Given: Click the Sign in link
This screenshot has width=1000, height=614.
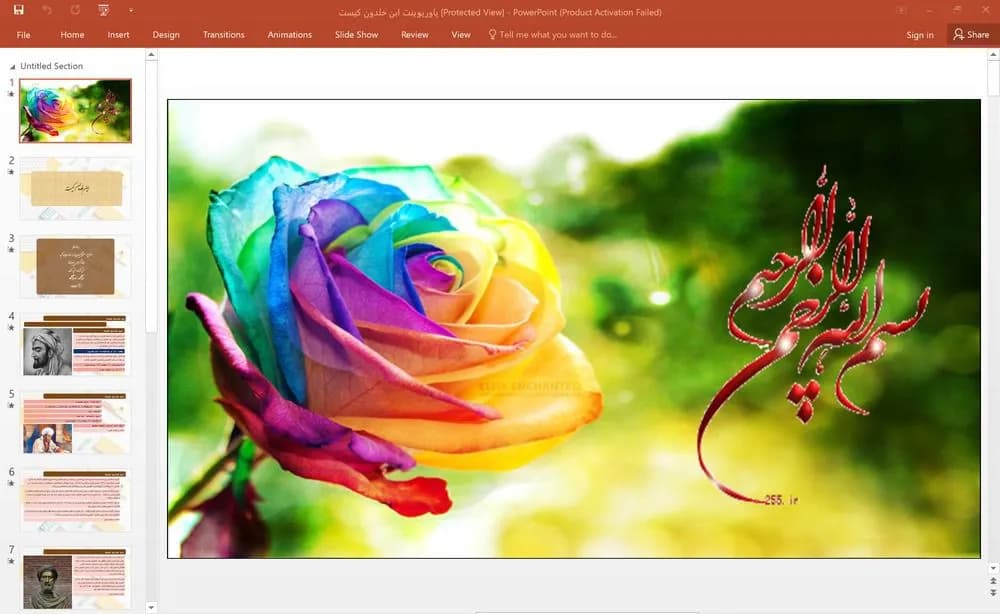Looking at the screenshot, I should point(920,35).
